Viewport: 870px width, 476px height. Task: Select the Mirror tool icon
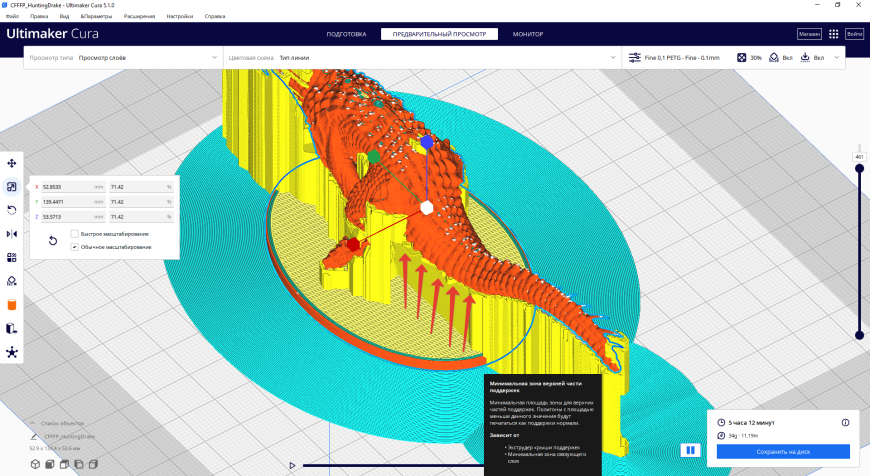tap(12, 234)
